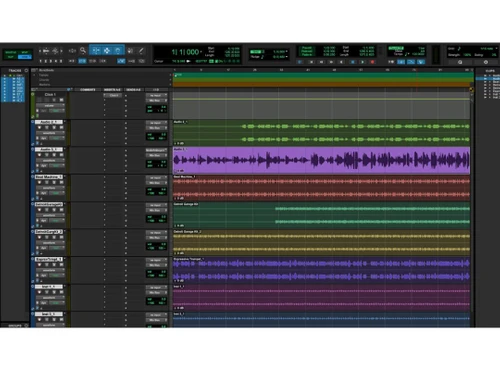The image size is (500, 375).
Task: Open Audio 1_1 track input selector
Action: click(x=156, y=150)
